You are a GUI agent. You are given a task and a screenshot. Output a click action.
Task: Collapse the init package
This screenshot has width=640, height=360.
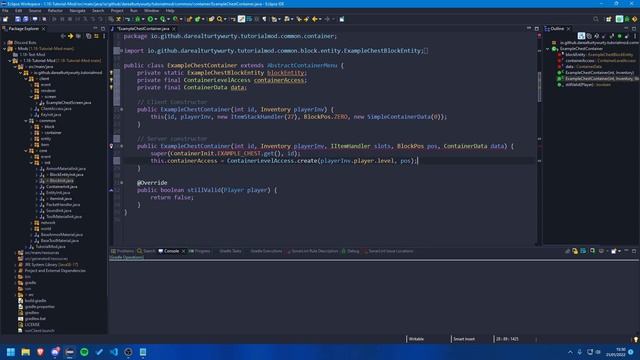31,162
